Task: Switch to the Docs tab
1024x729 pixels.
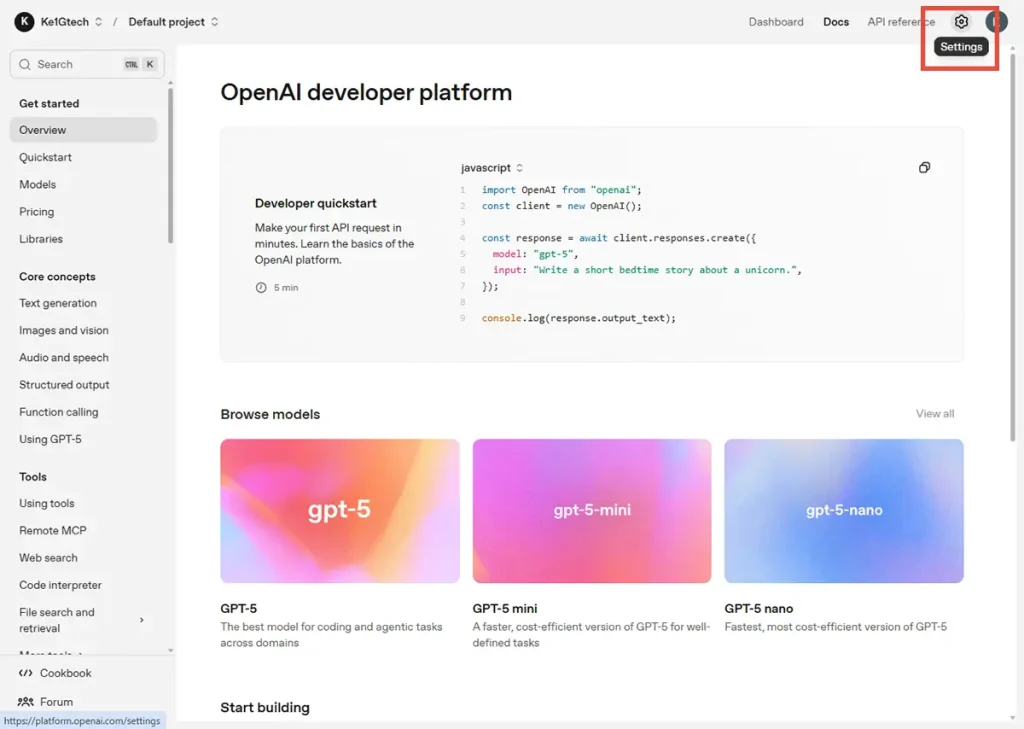Action: point(835,22)
